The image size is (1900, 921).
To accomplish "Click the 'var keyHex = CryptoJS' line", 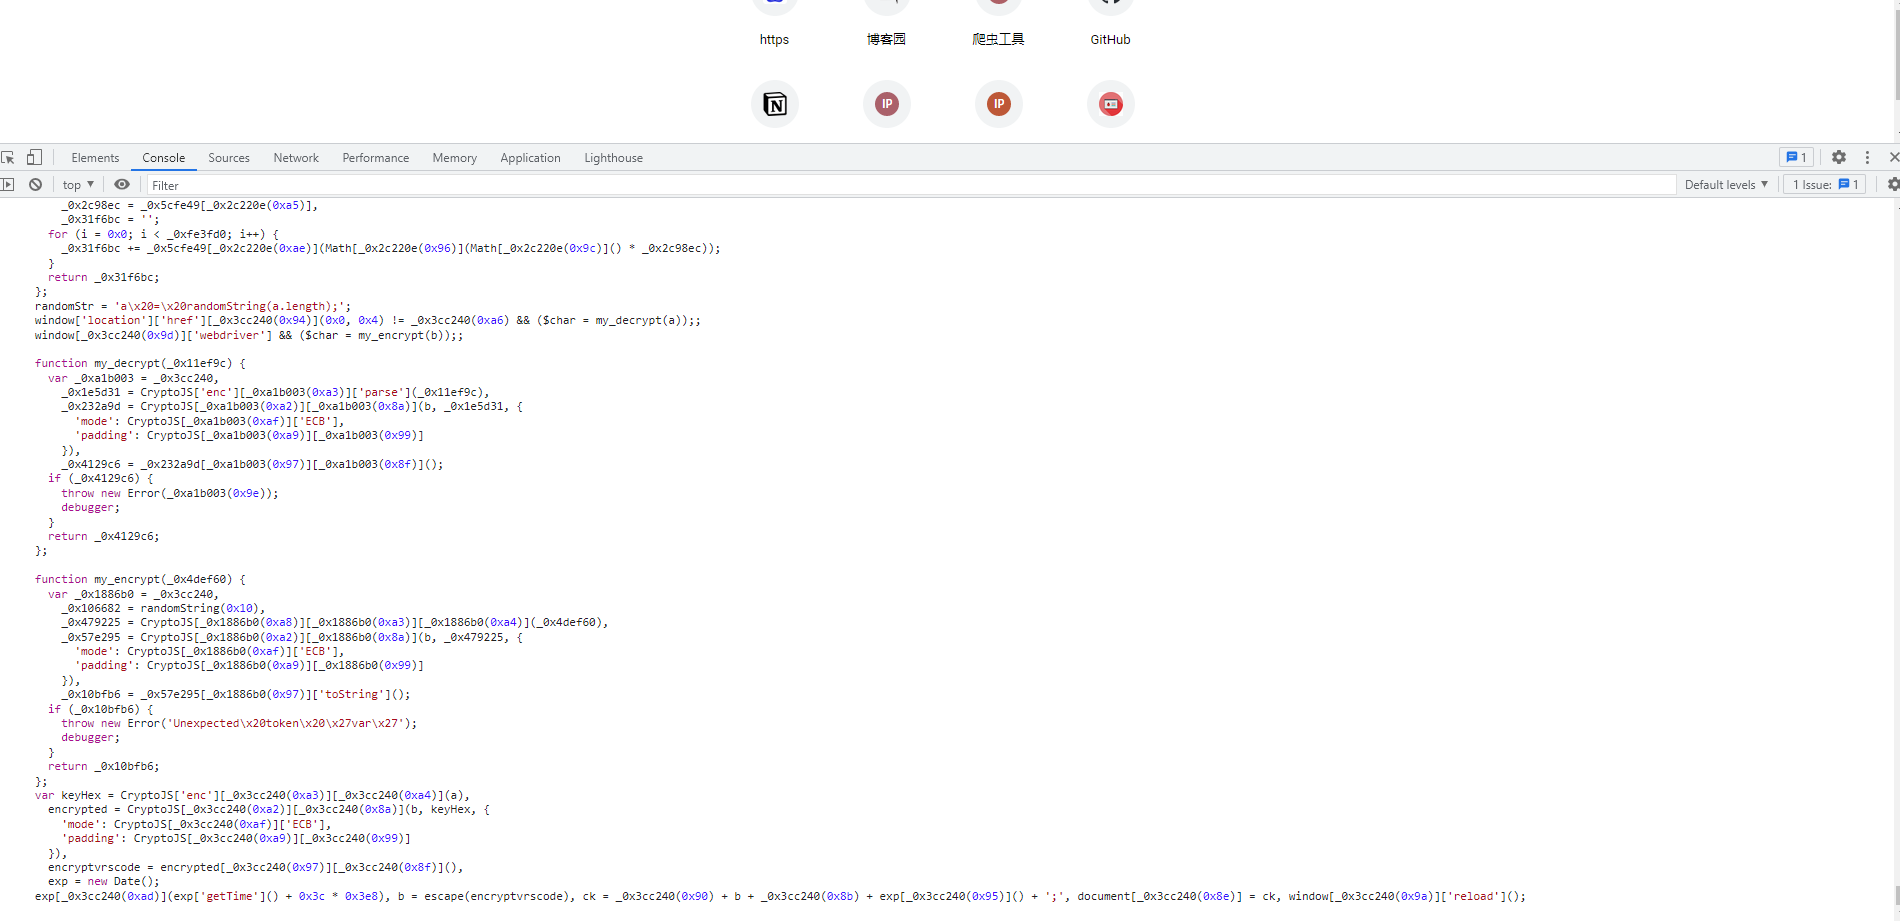I will click(x=252, y=796).
